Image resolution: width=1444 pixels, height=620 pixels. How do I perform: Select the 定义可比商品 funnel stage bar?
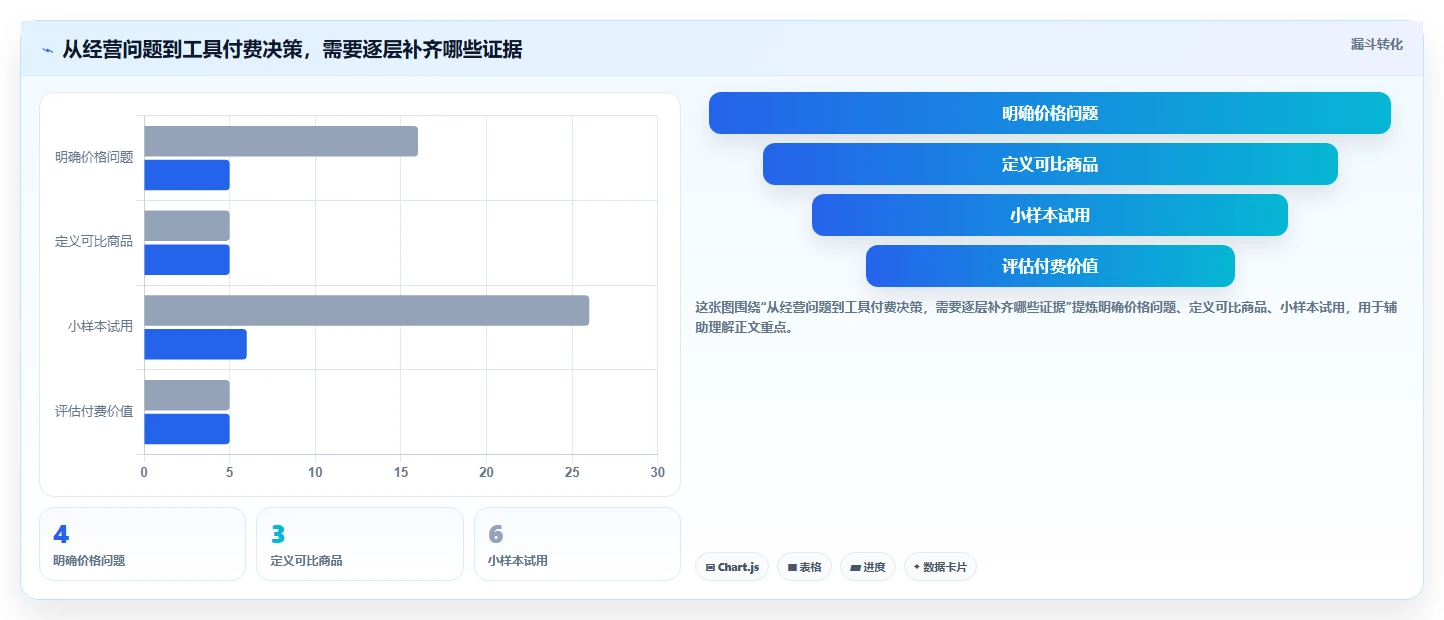(1050, 164)
